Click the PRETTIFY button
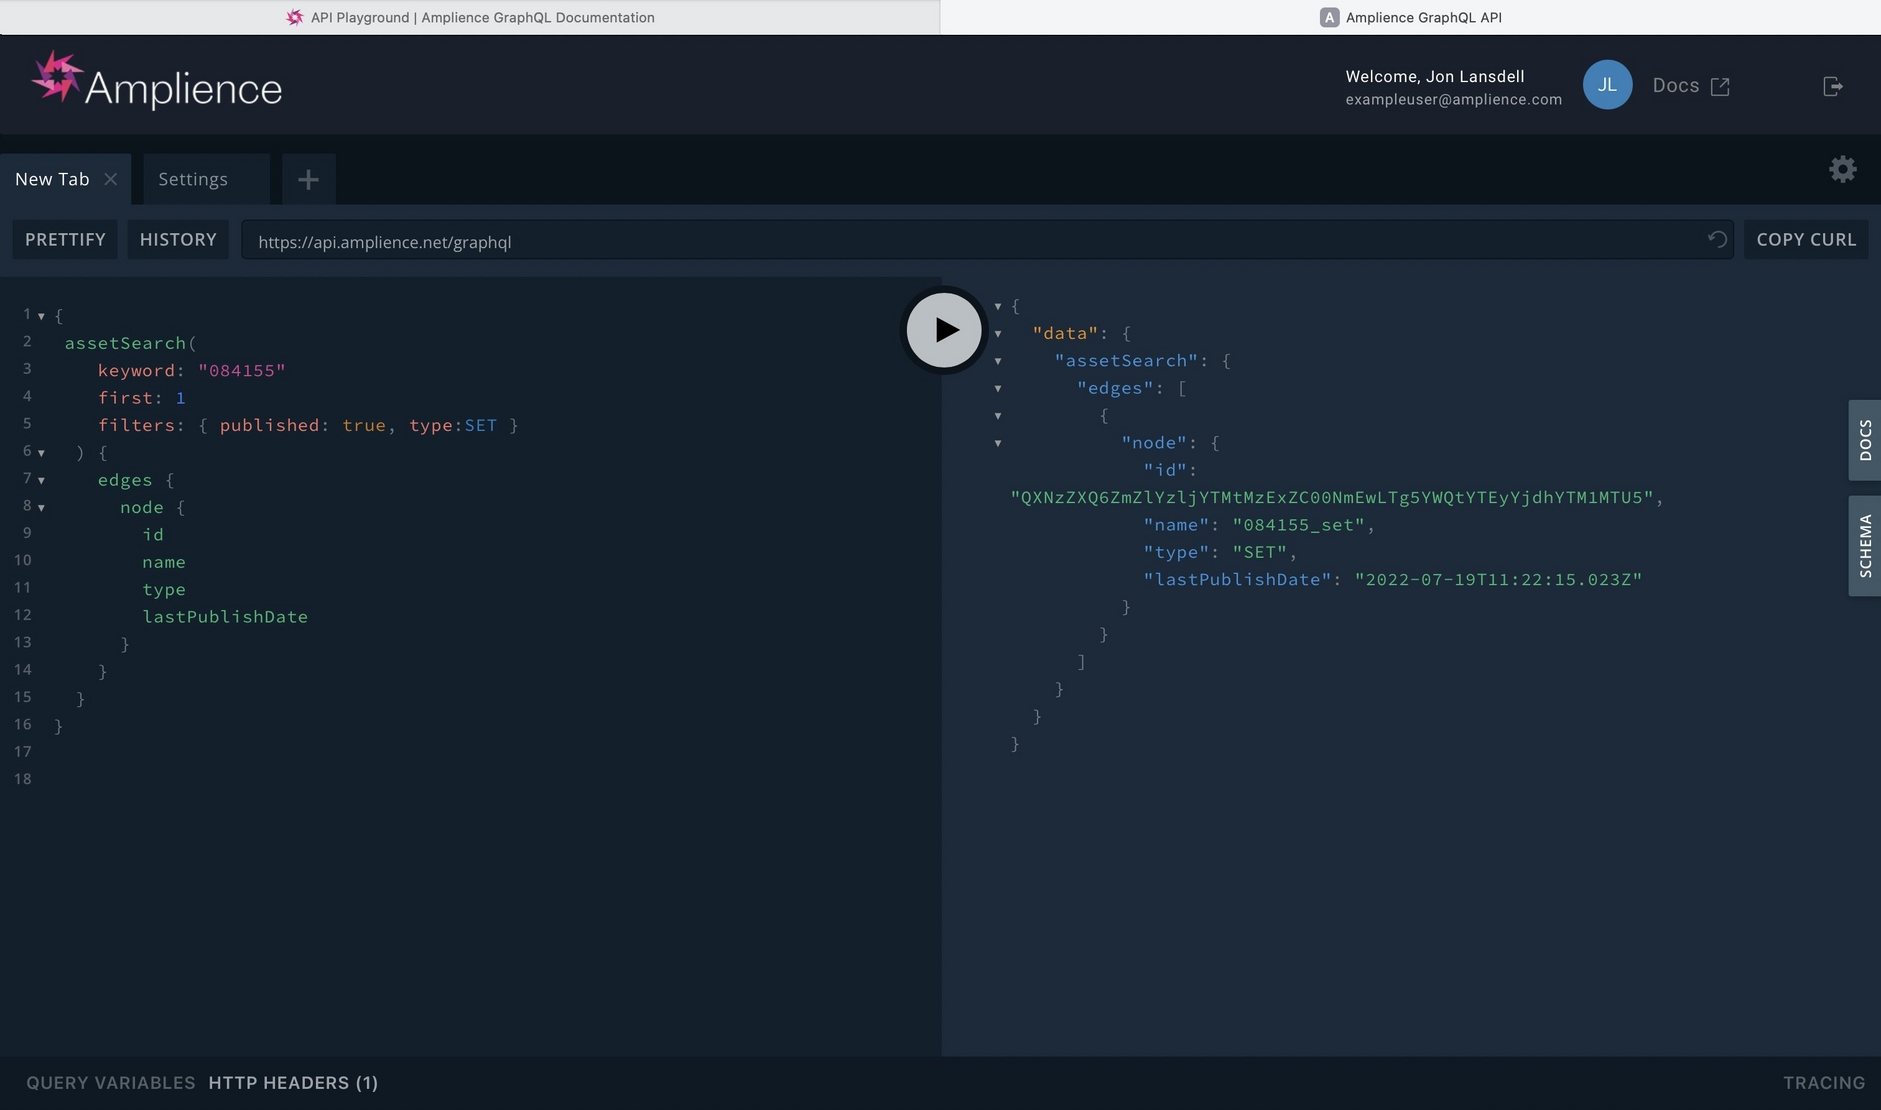The width and height of the screenshot is (1881, 1110). click(65, 240)
